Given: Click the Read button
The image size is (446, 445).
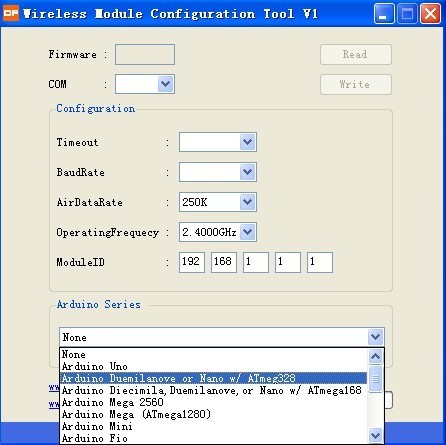Looking at the screenshot, I should (x=356, y=54).
